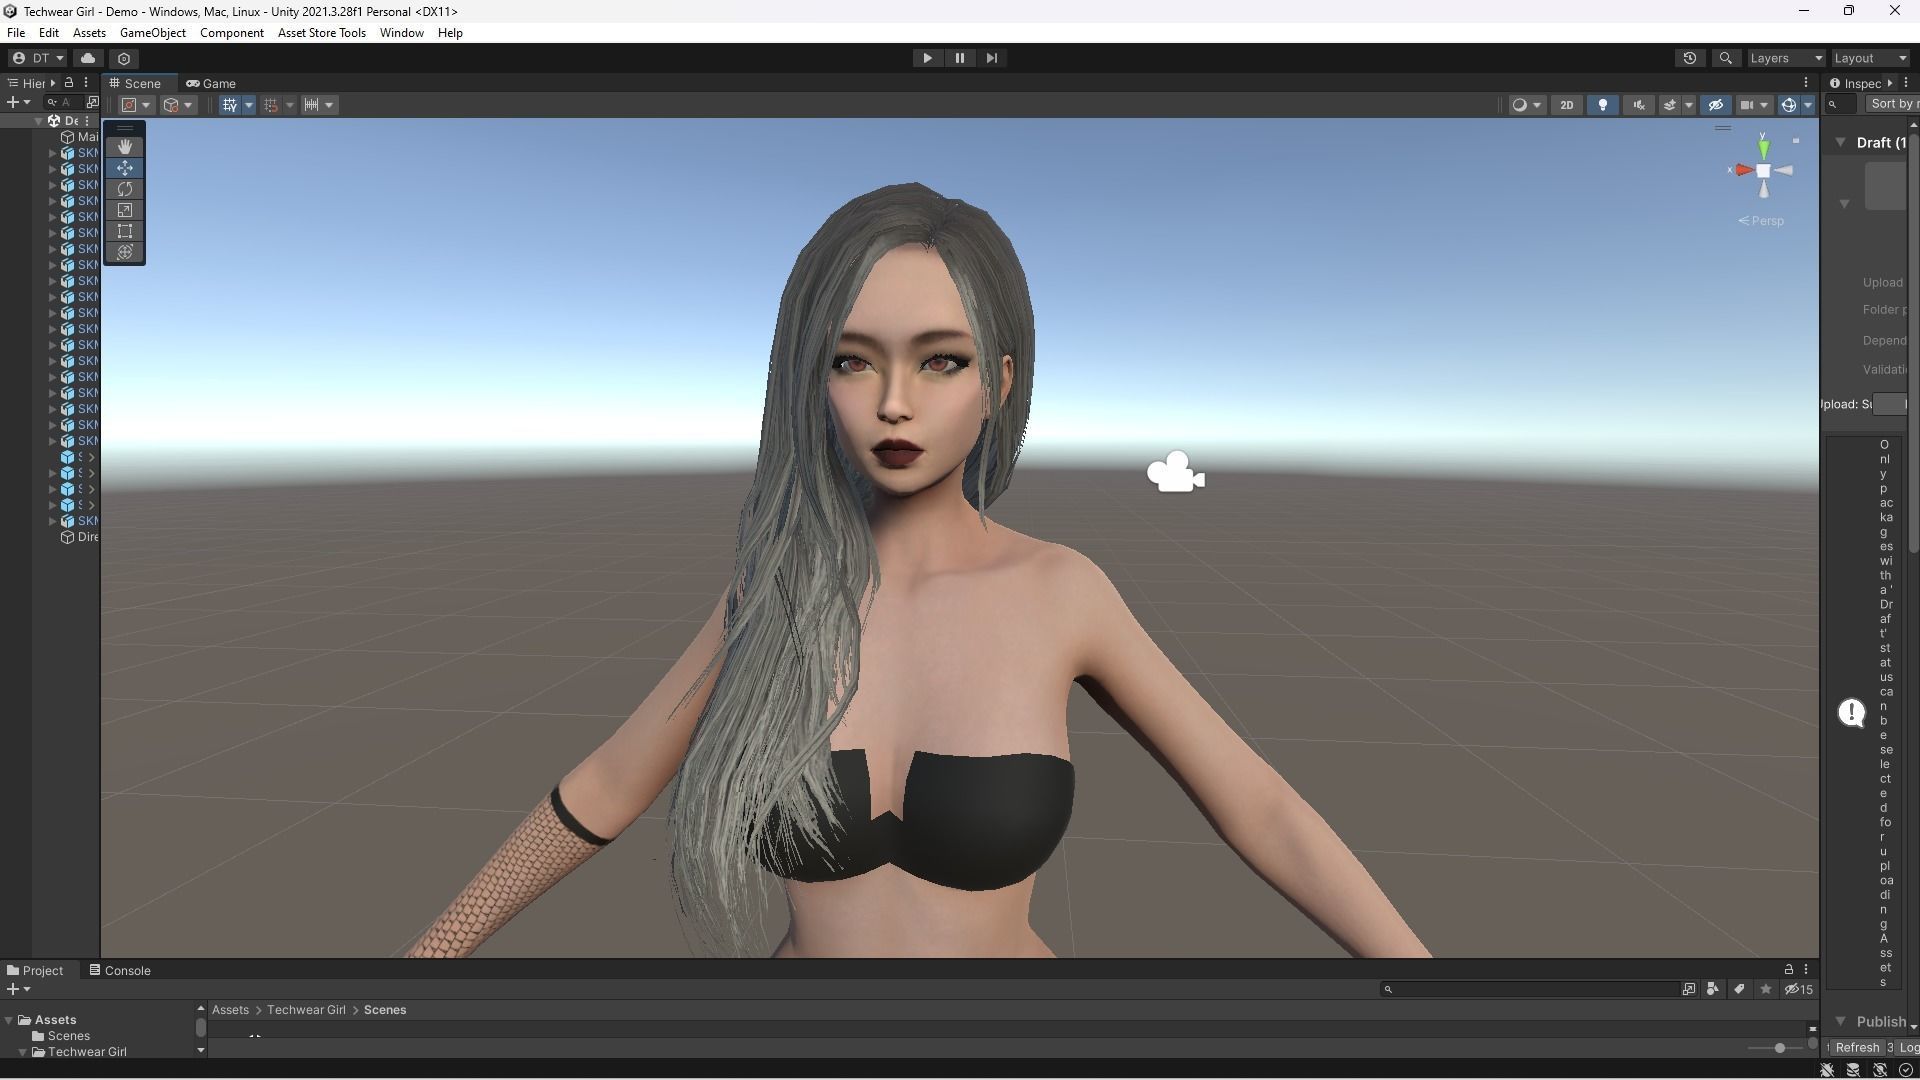
Task: Open the Layers dropdown
Action: [1786, 58]
